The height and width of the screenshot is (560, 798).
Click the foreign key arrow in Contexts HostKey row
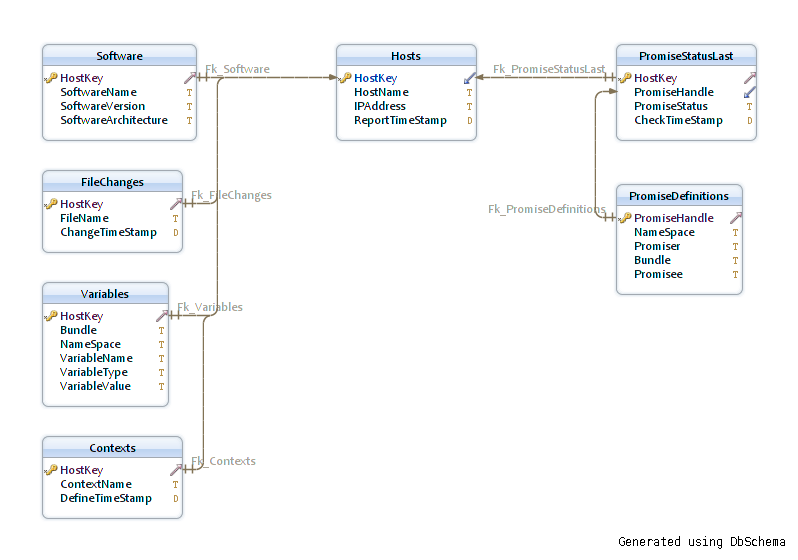pos(176,470)
